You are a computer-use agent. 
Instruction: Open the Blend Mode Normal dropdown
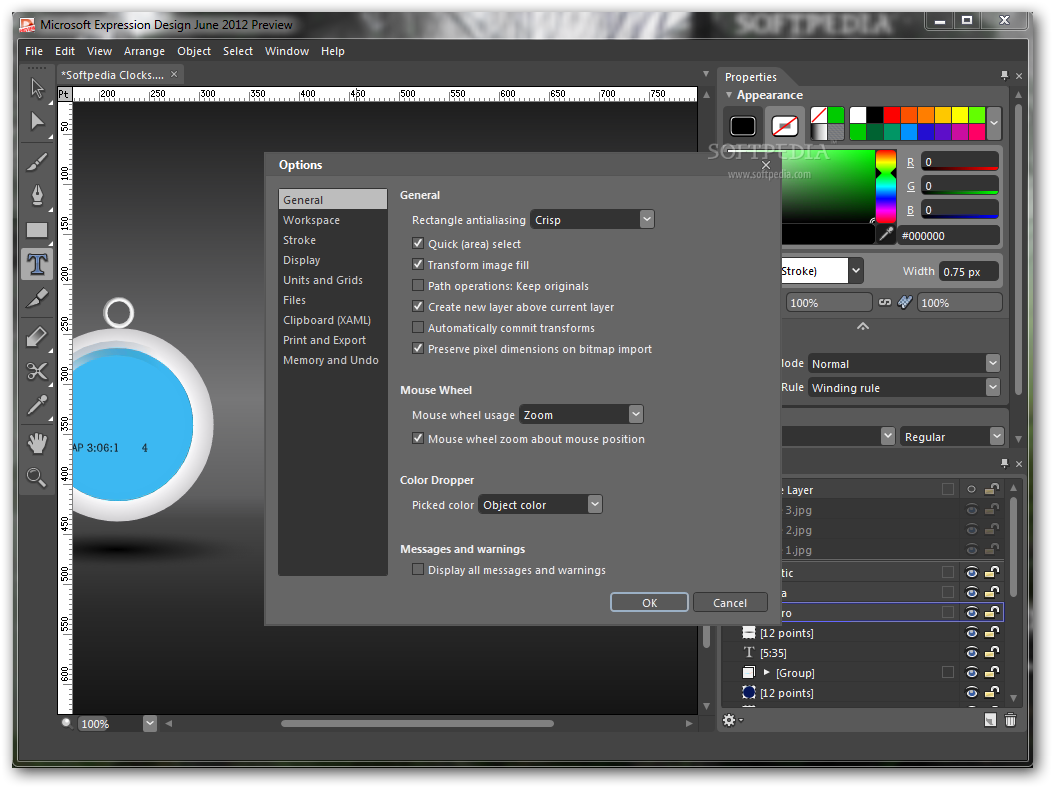point(904,363)
